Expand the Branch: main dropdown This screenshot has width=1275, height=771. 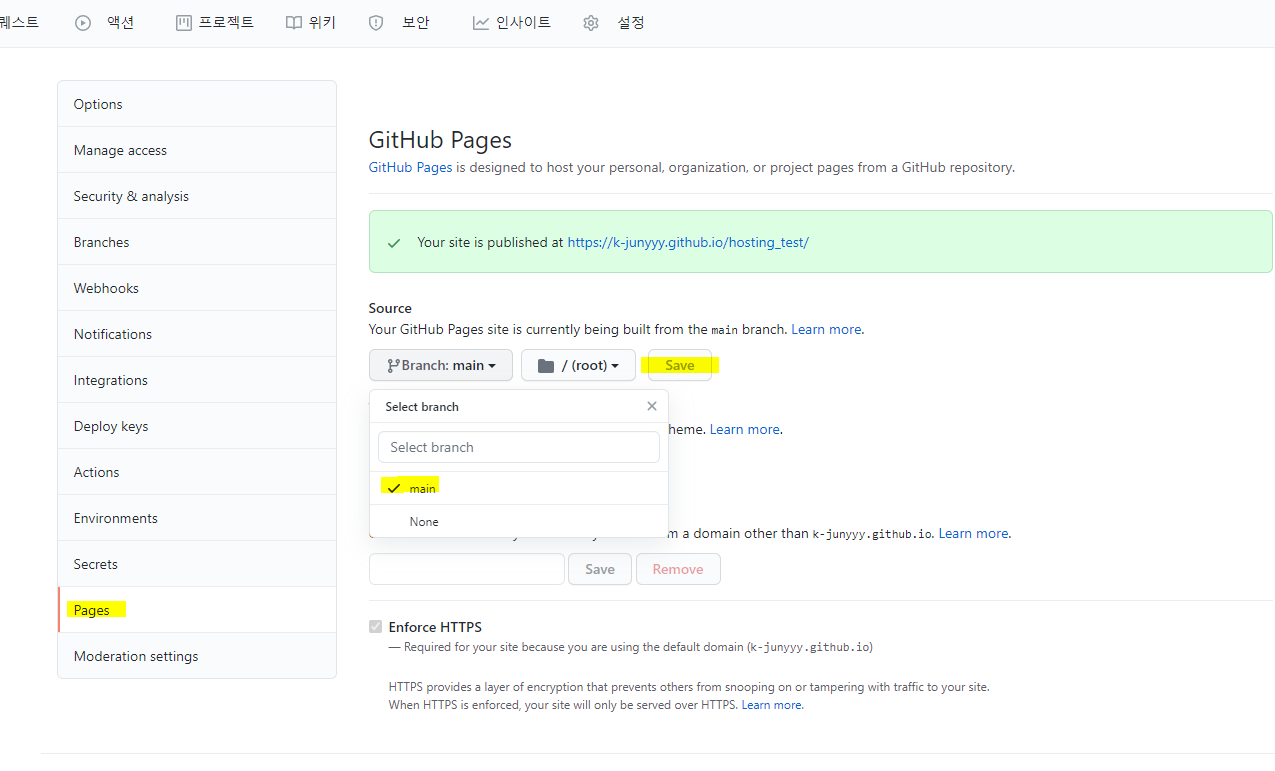[x=441, y=365]
